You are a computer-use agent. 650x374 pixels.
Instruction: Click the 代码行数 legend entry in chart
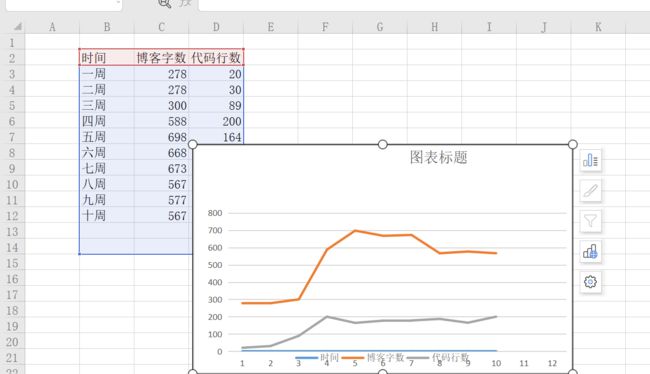point(438,357)
